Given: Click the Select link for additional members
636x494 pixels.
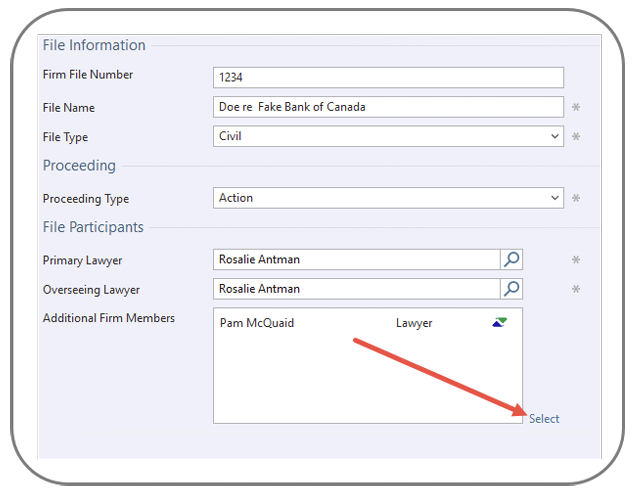Looking at the screenshot, I should tap(544, 419).
